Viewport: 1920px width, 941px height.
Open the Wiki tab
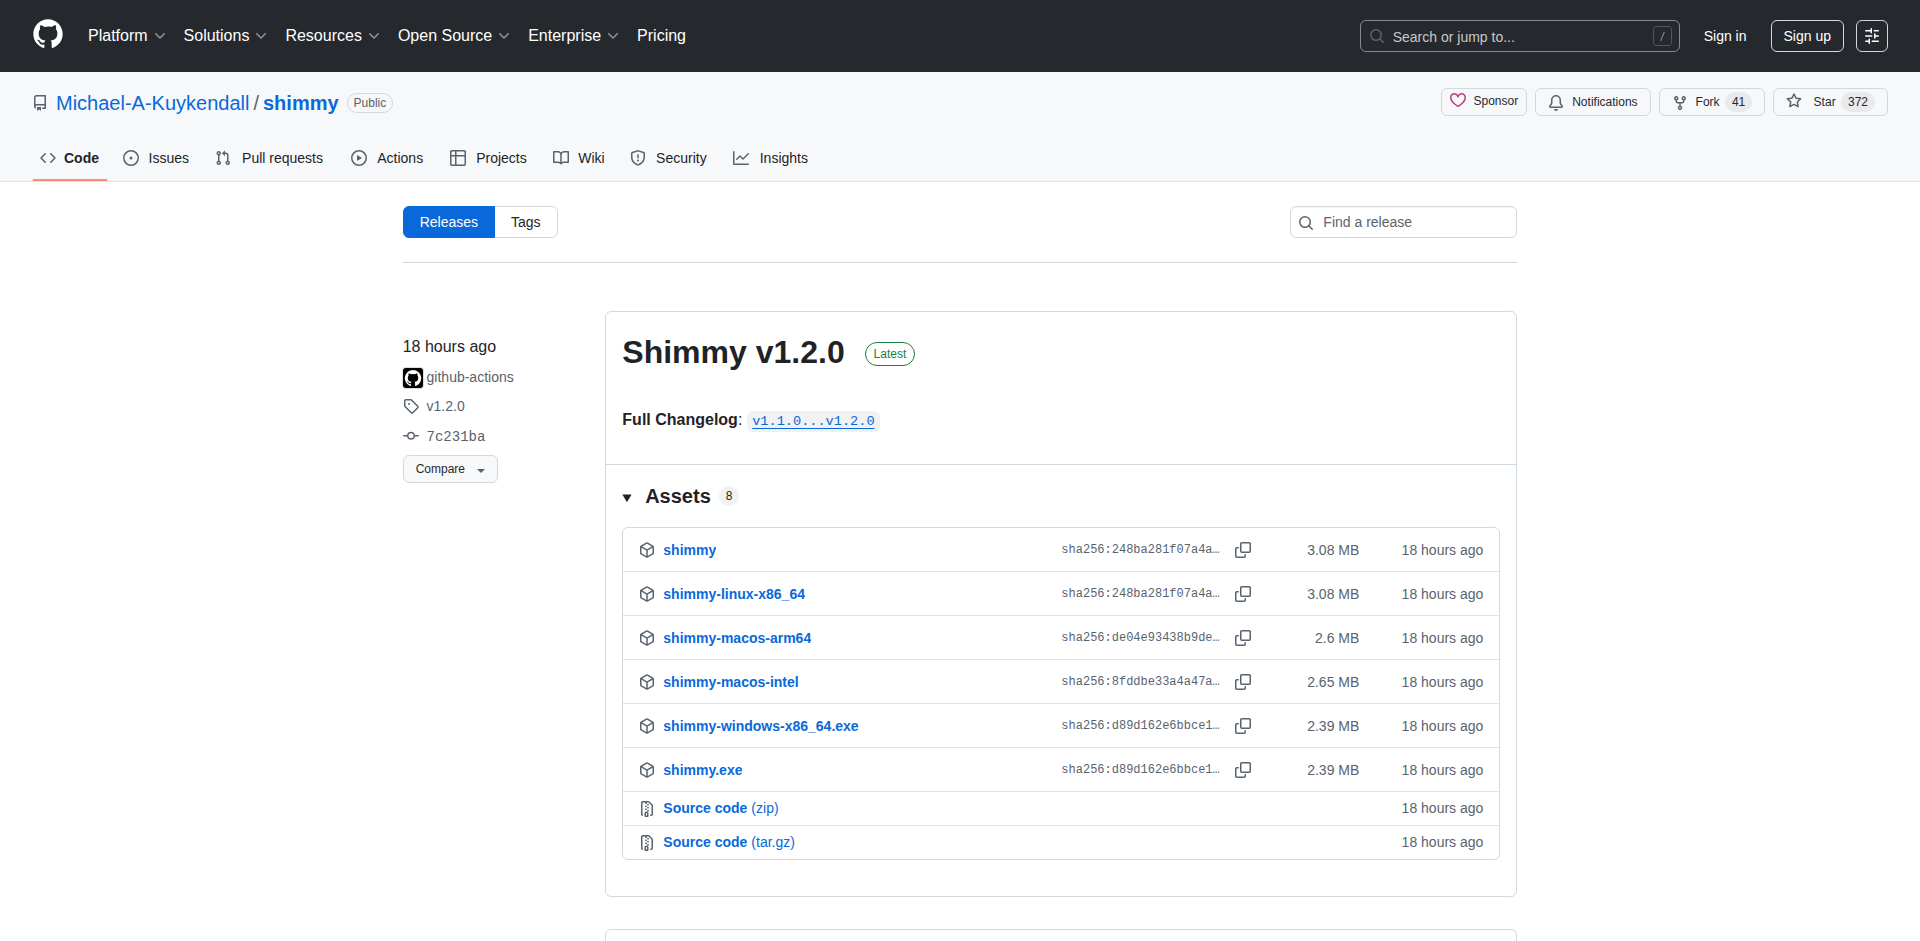tap(579, 158)
